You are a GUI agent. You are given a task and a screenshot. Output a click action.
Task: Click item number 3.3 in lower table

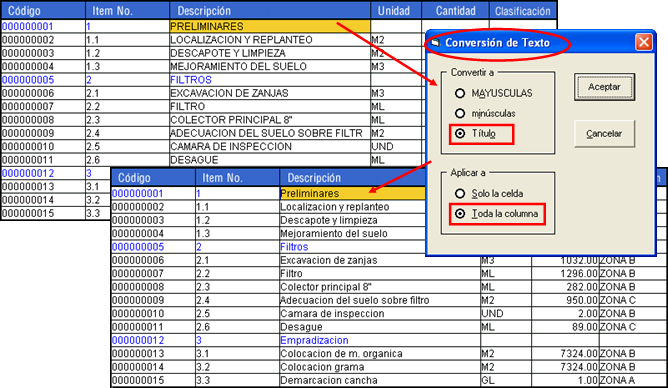pos(237,380)
